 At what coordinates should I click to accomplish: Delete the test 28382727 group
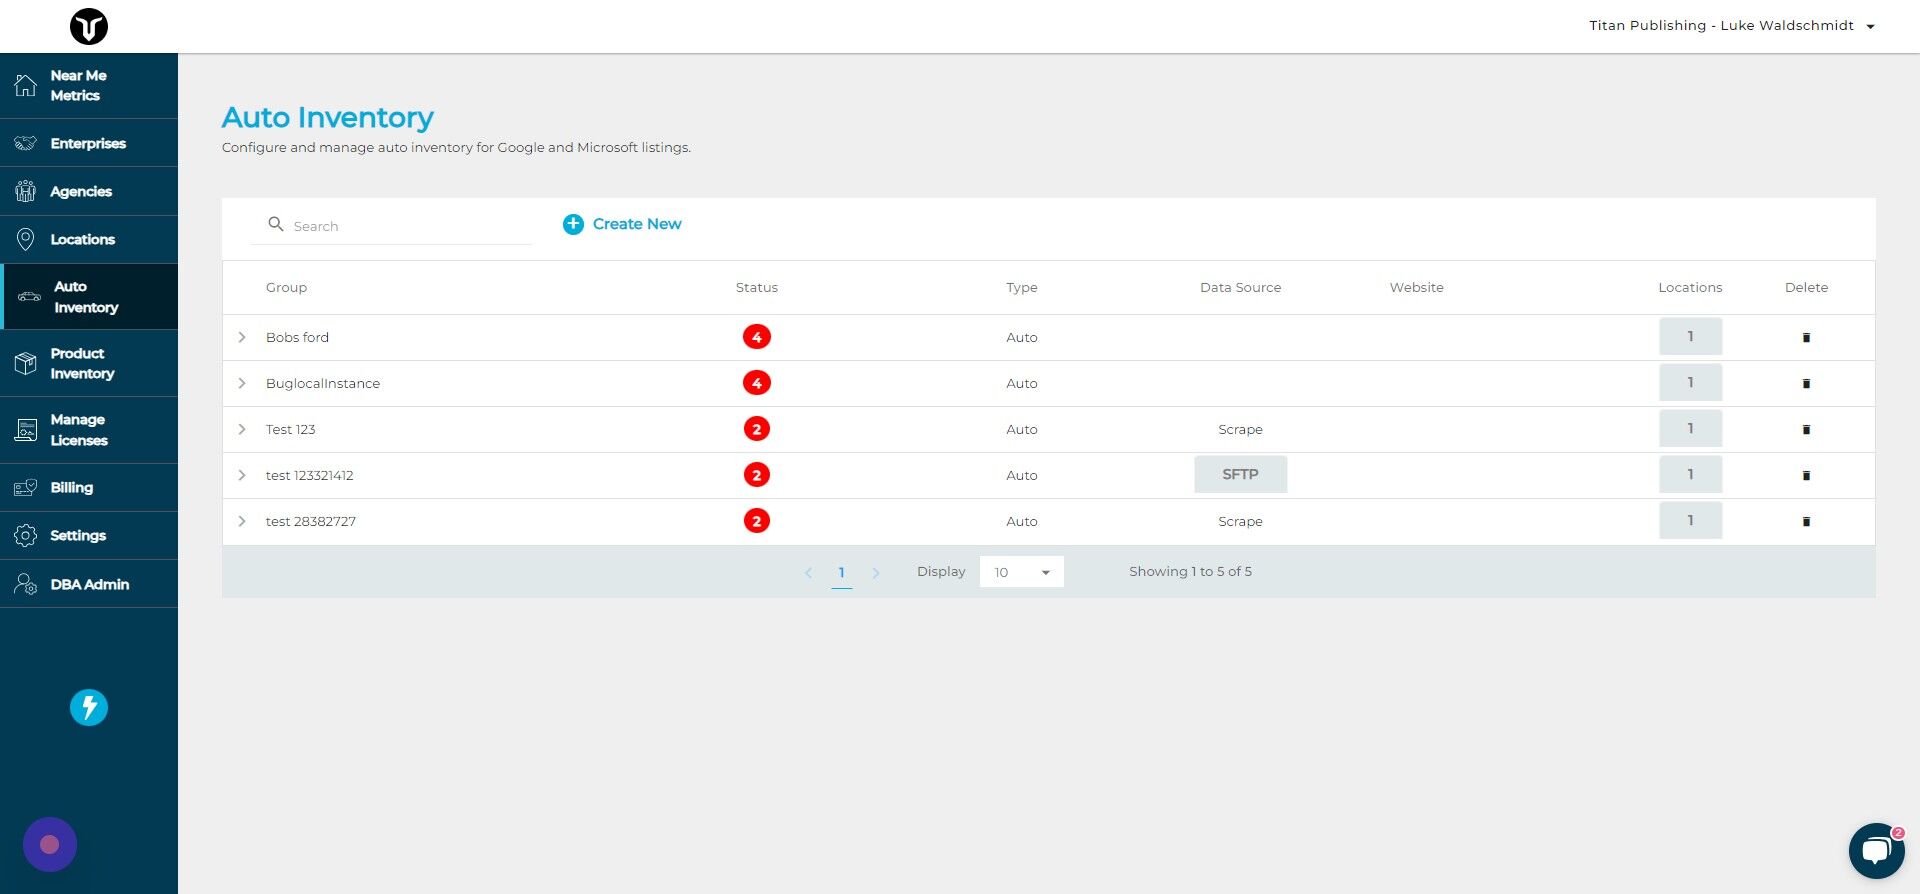click(1806, 522)
